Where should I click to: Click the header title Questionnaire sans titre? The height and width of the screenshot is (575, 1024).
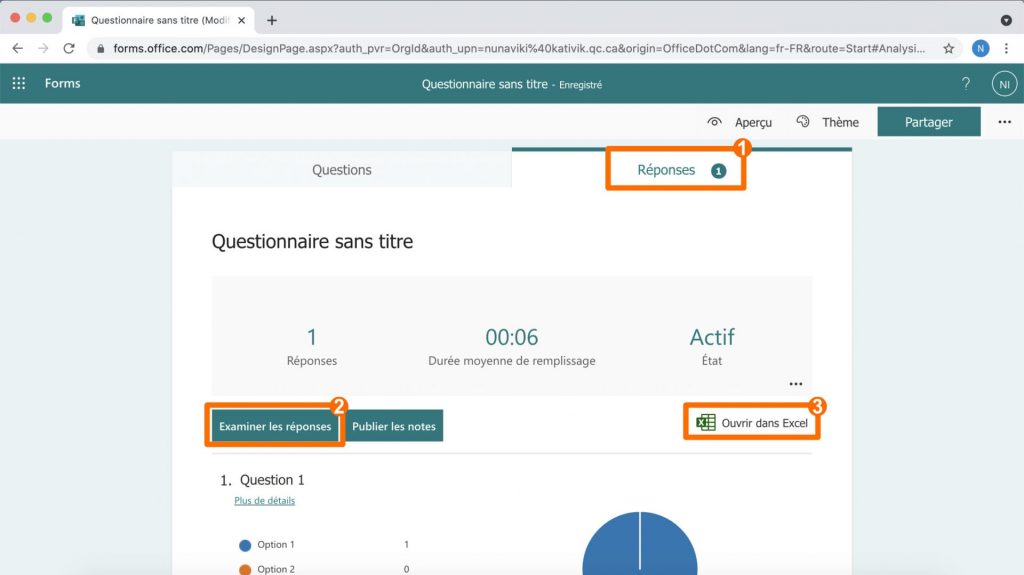click(485, 84)
